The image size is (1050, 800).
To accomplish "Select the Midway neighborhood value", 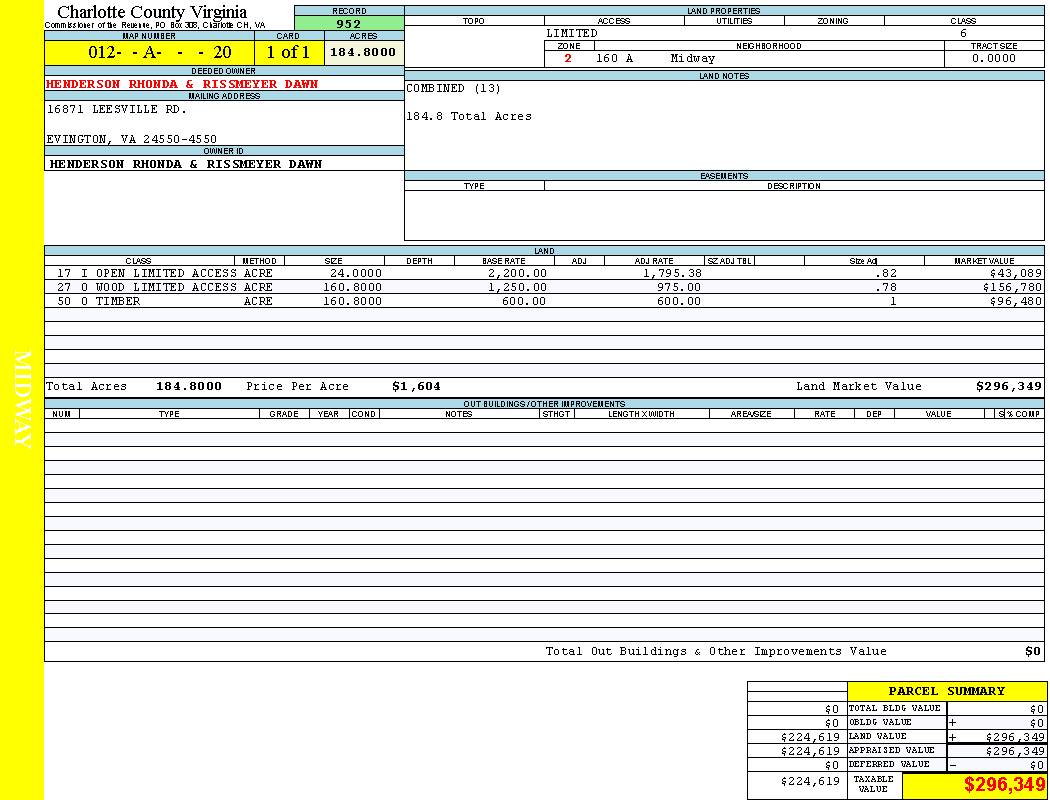I will point(693,59).
